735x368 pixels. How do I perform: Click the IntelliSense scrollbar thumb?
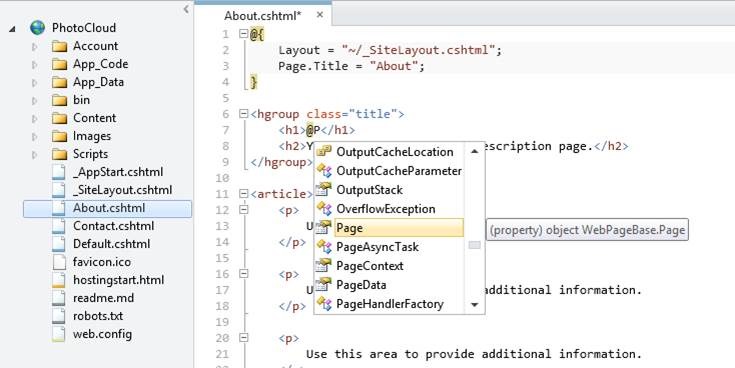click(474, 245)
